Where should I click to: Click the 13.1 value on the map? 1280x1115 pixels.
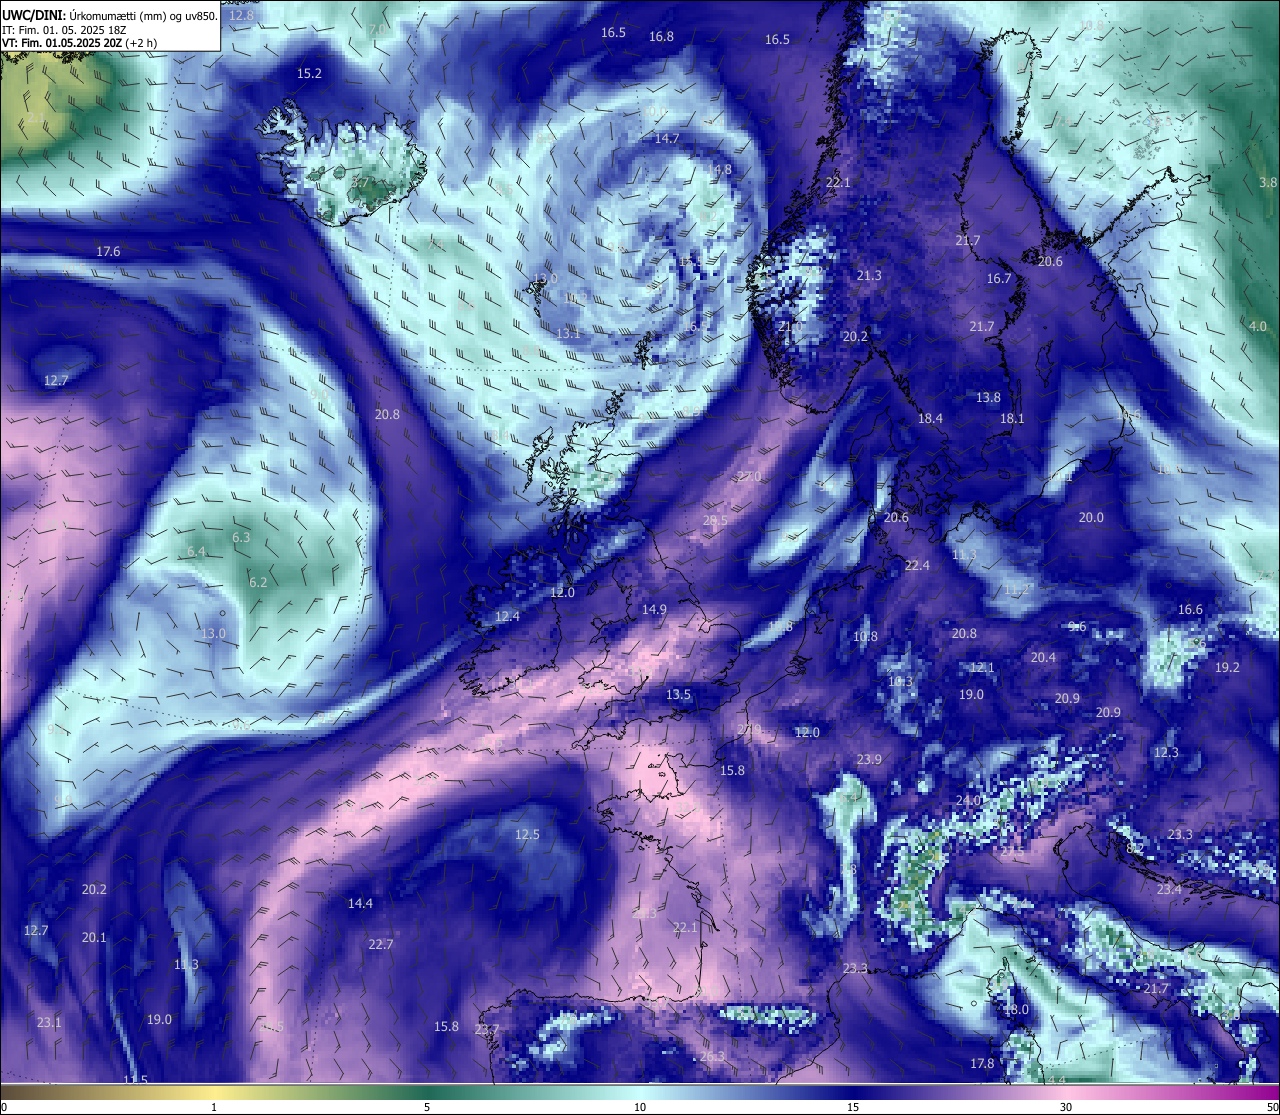[568, 333]
